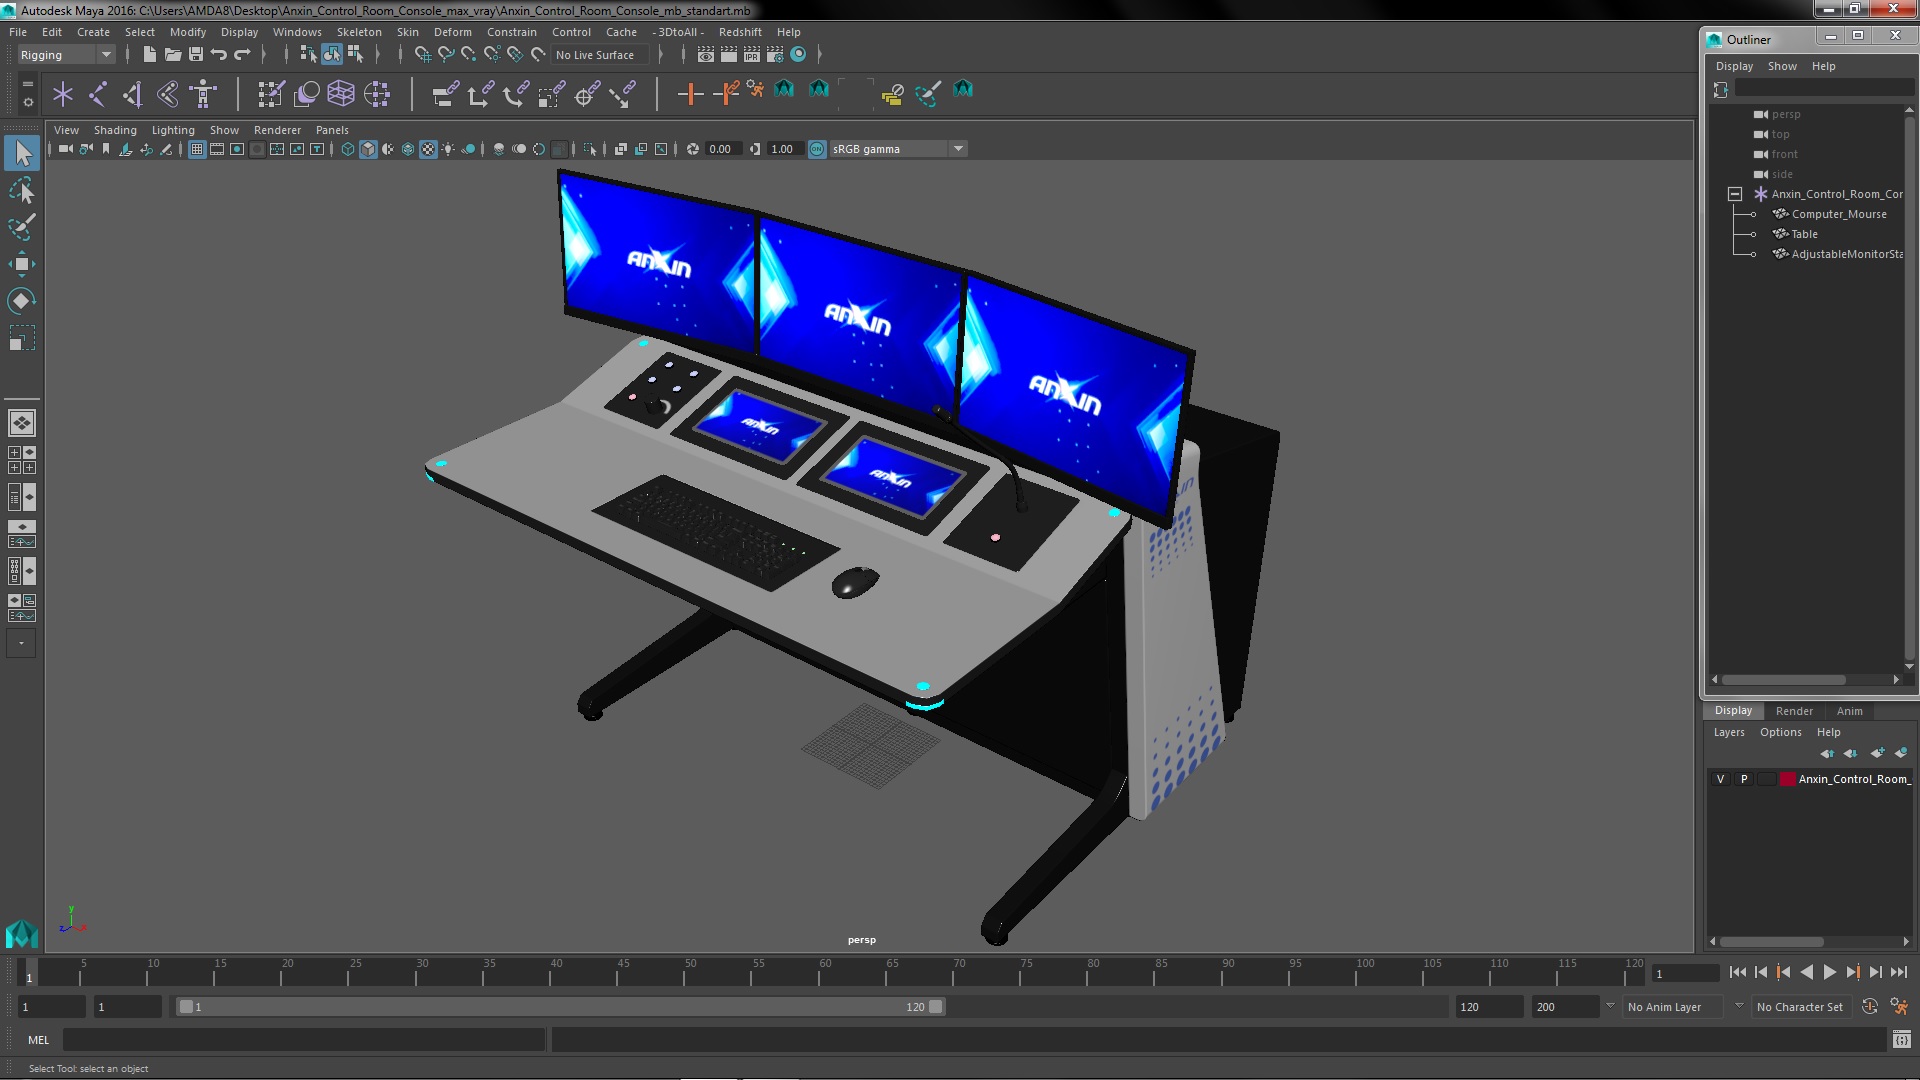This screenshot has height=1080, width=1920.
Task: Activate the Move tool in the Tool Box
Action: click(22, 264)
